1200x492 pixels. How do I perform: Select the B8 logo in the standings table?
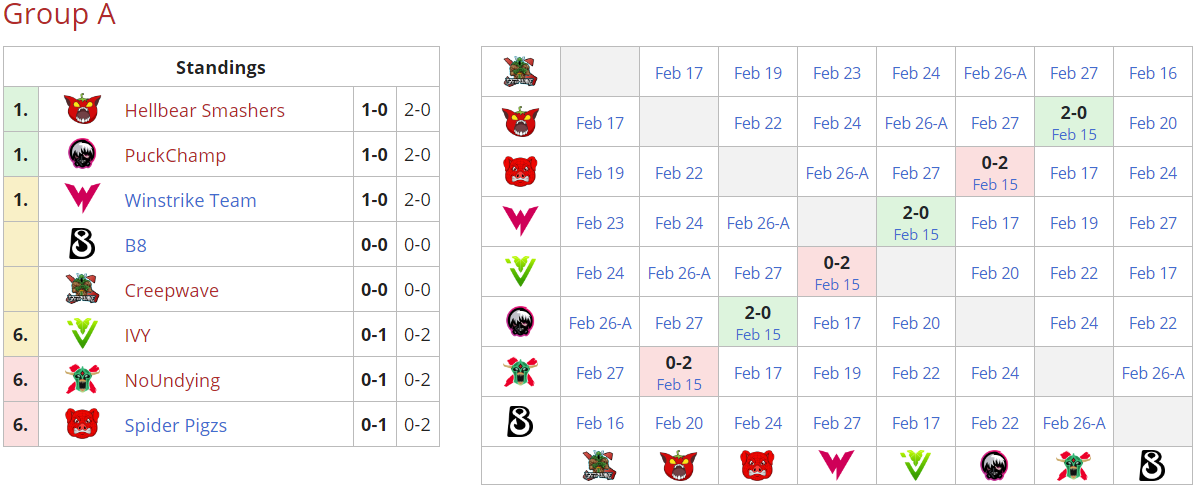point(82,245)
